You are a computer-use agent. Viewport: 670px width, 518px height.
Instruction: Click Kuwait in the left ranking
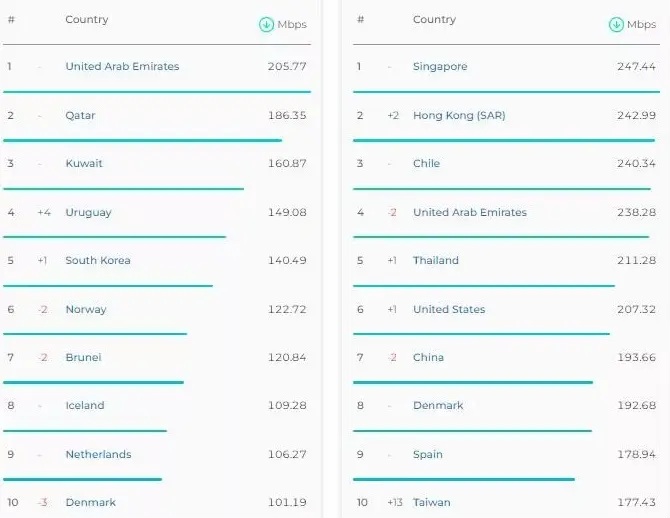pos(84,164)
